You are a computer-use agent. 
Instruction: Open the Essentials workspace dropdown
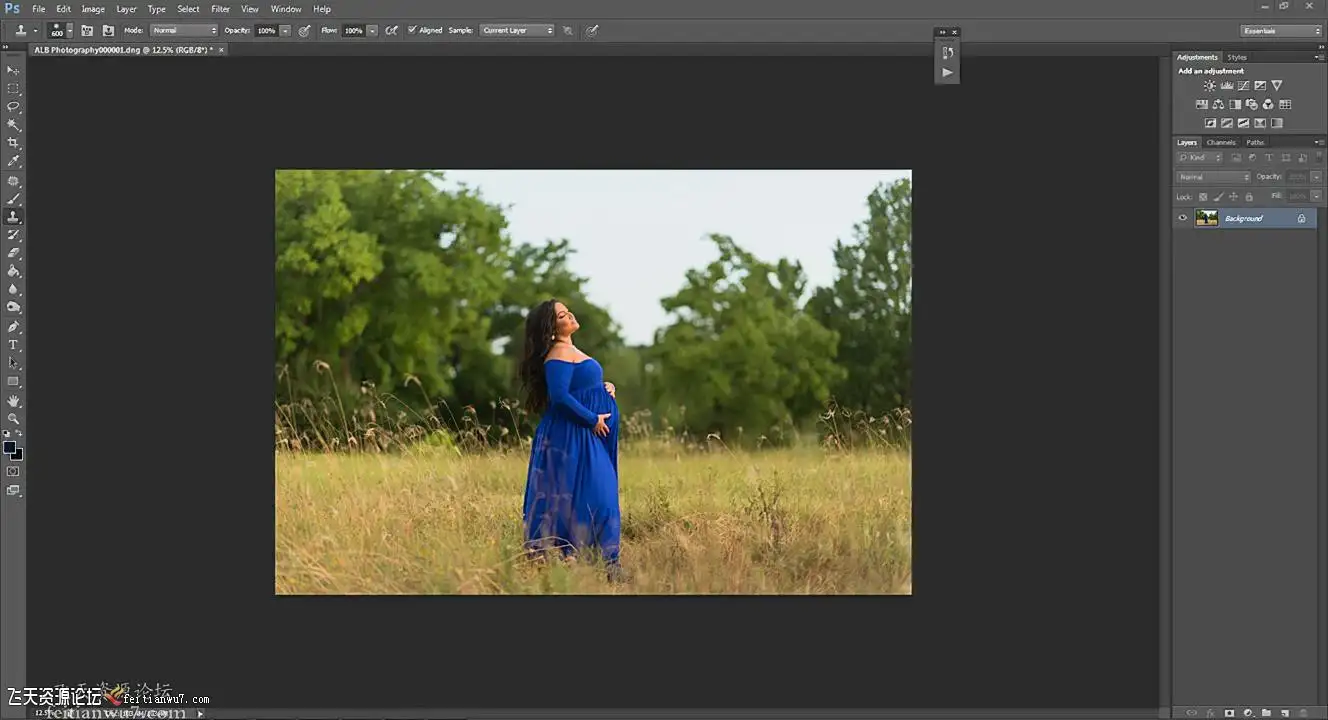(x=1281, y=31)
